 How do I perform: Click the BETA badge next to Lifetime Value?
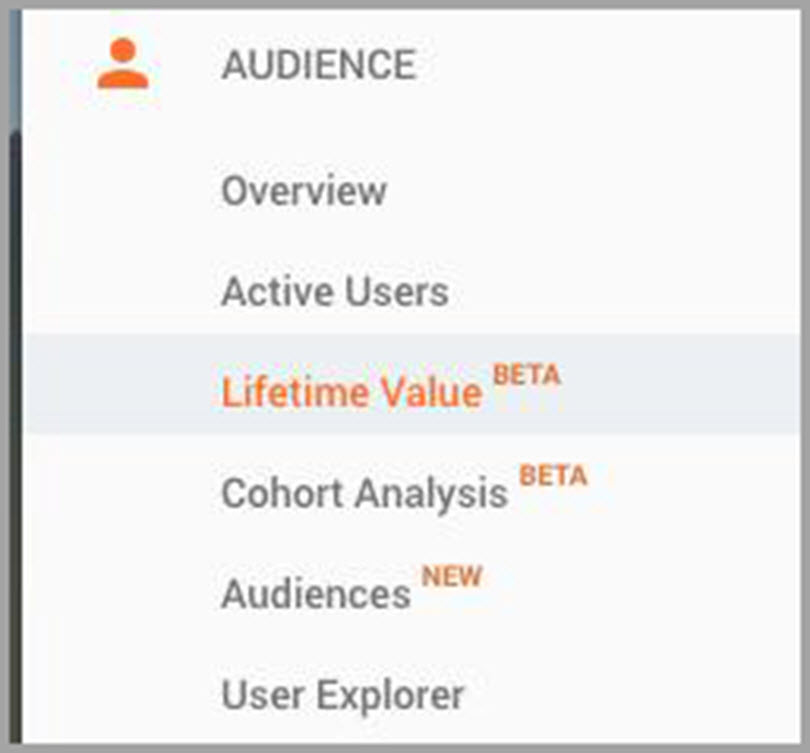click(528, 375)
